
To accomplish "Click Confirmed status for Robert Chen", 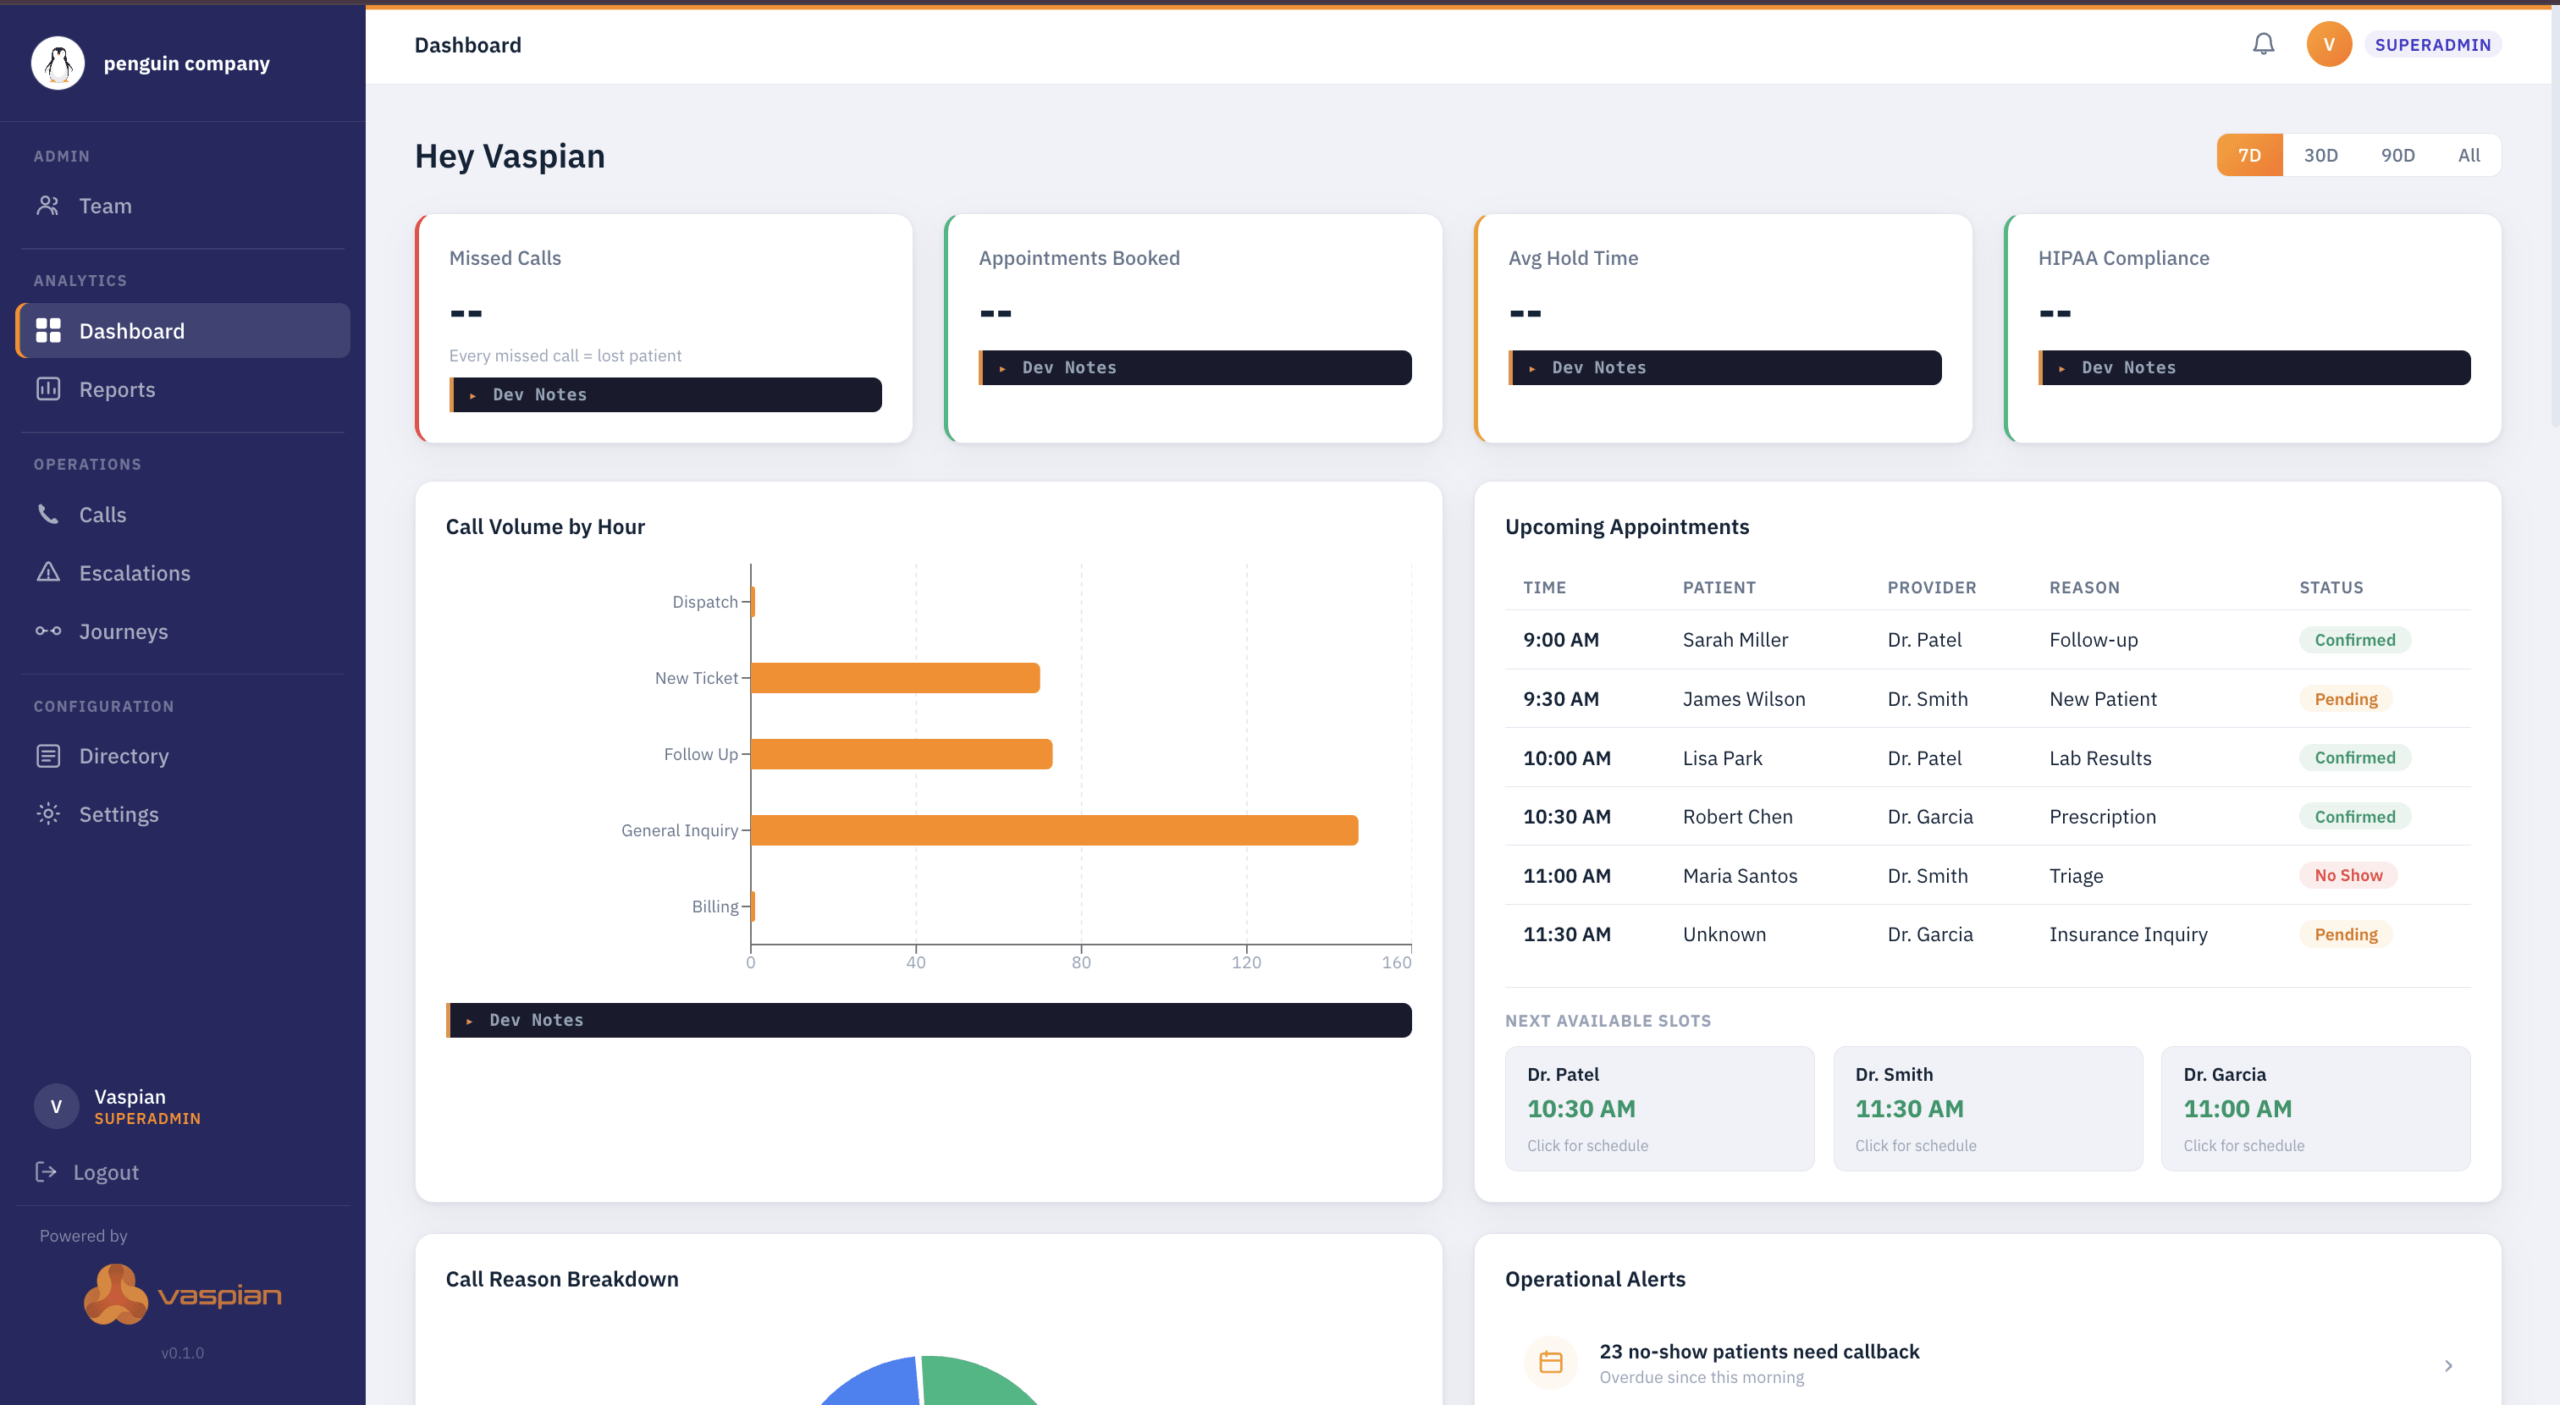I will tap(2354, 817).
